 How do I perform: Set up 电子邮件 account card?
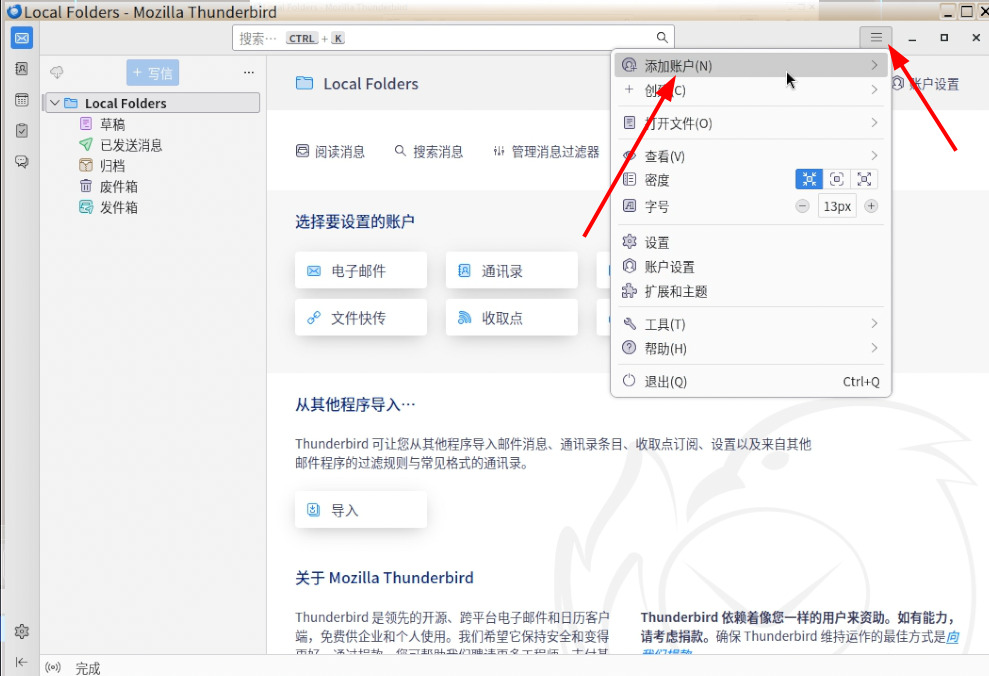[x=361, y=271]
